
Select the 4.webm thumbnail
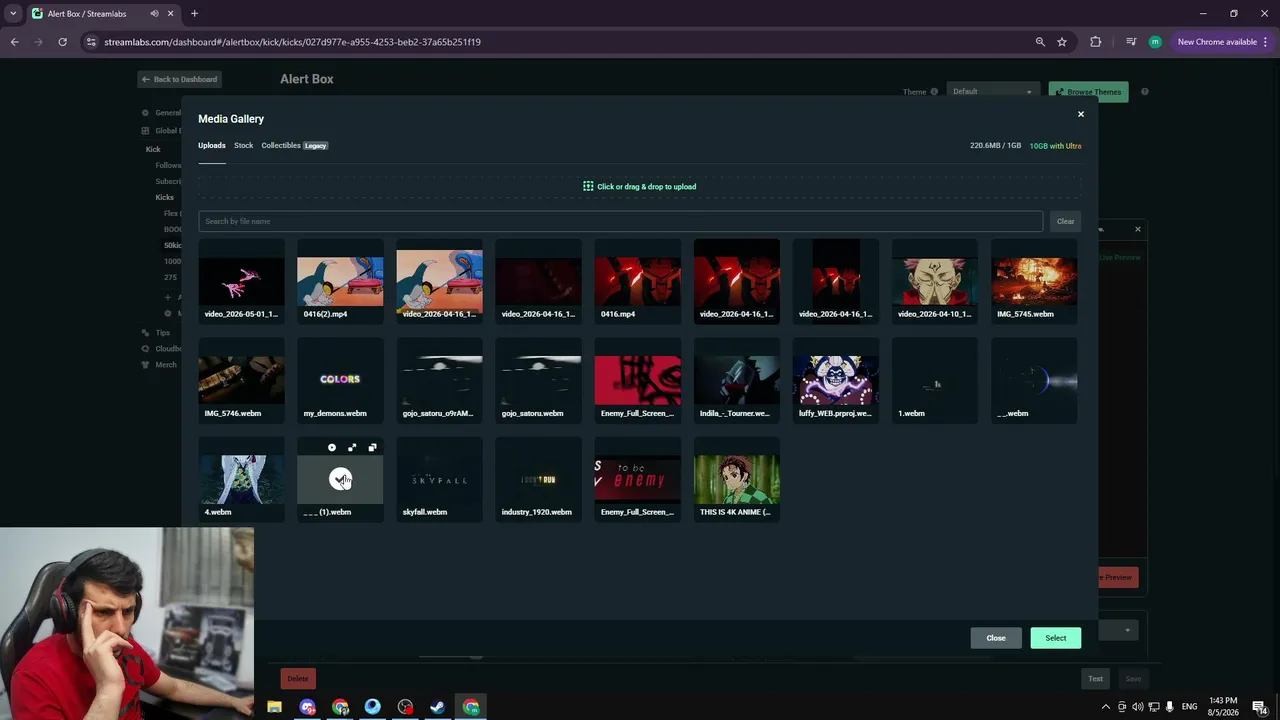(241, 479)
